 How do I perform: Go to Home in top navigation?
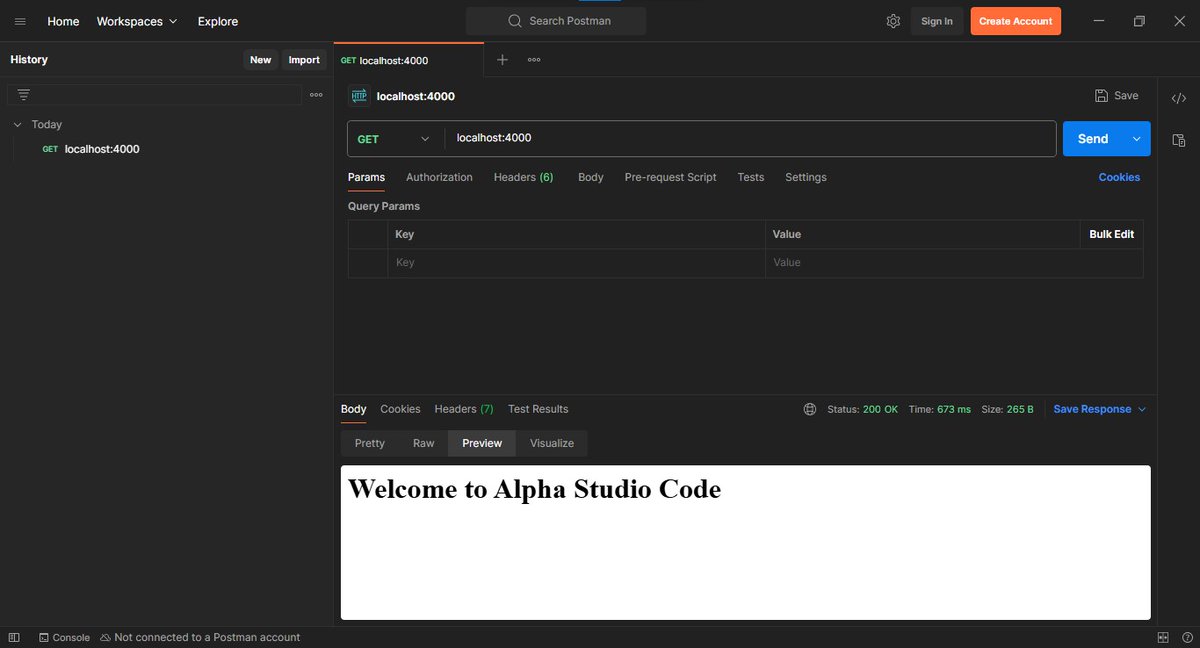click(x=63, y=21)
